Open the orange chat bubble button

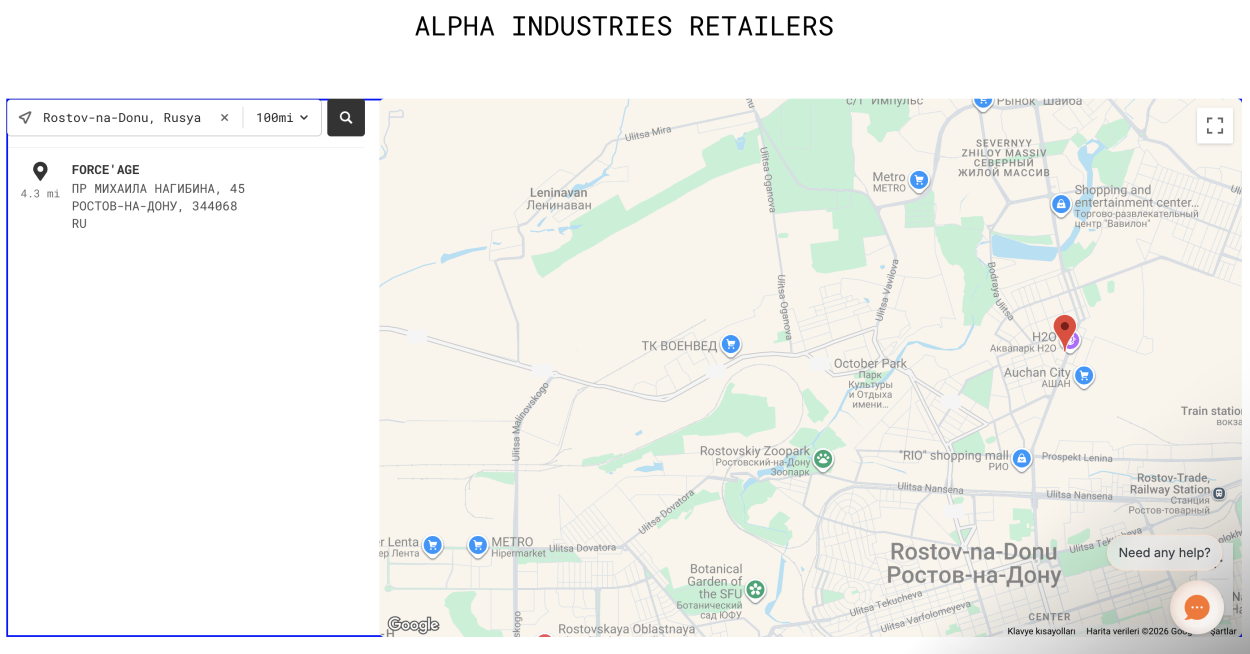tap(1197, 607)
